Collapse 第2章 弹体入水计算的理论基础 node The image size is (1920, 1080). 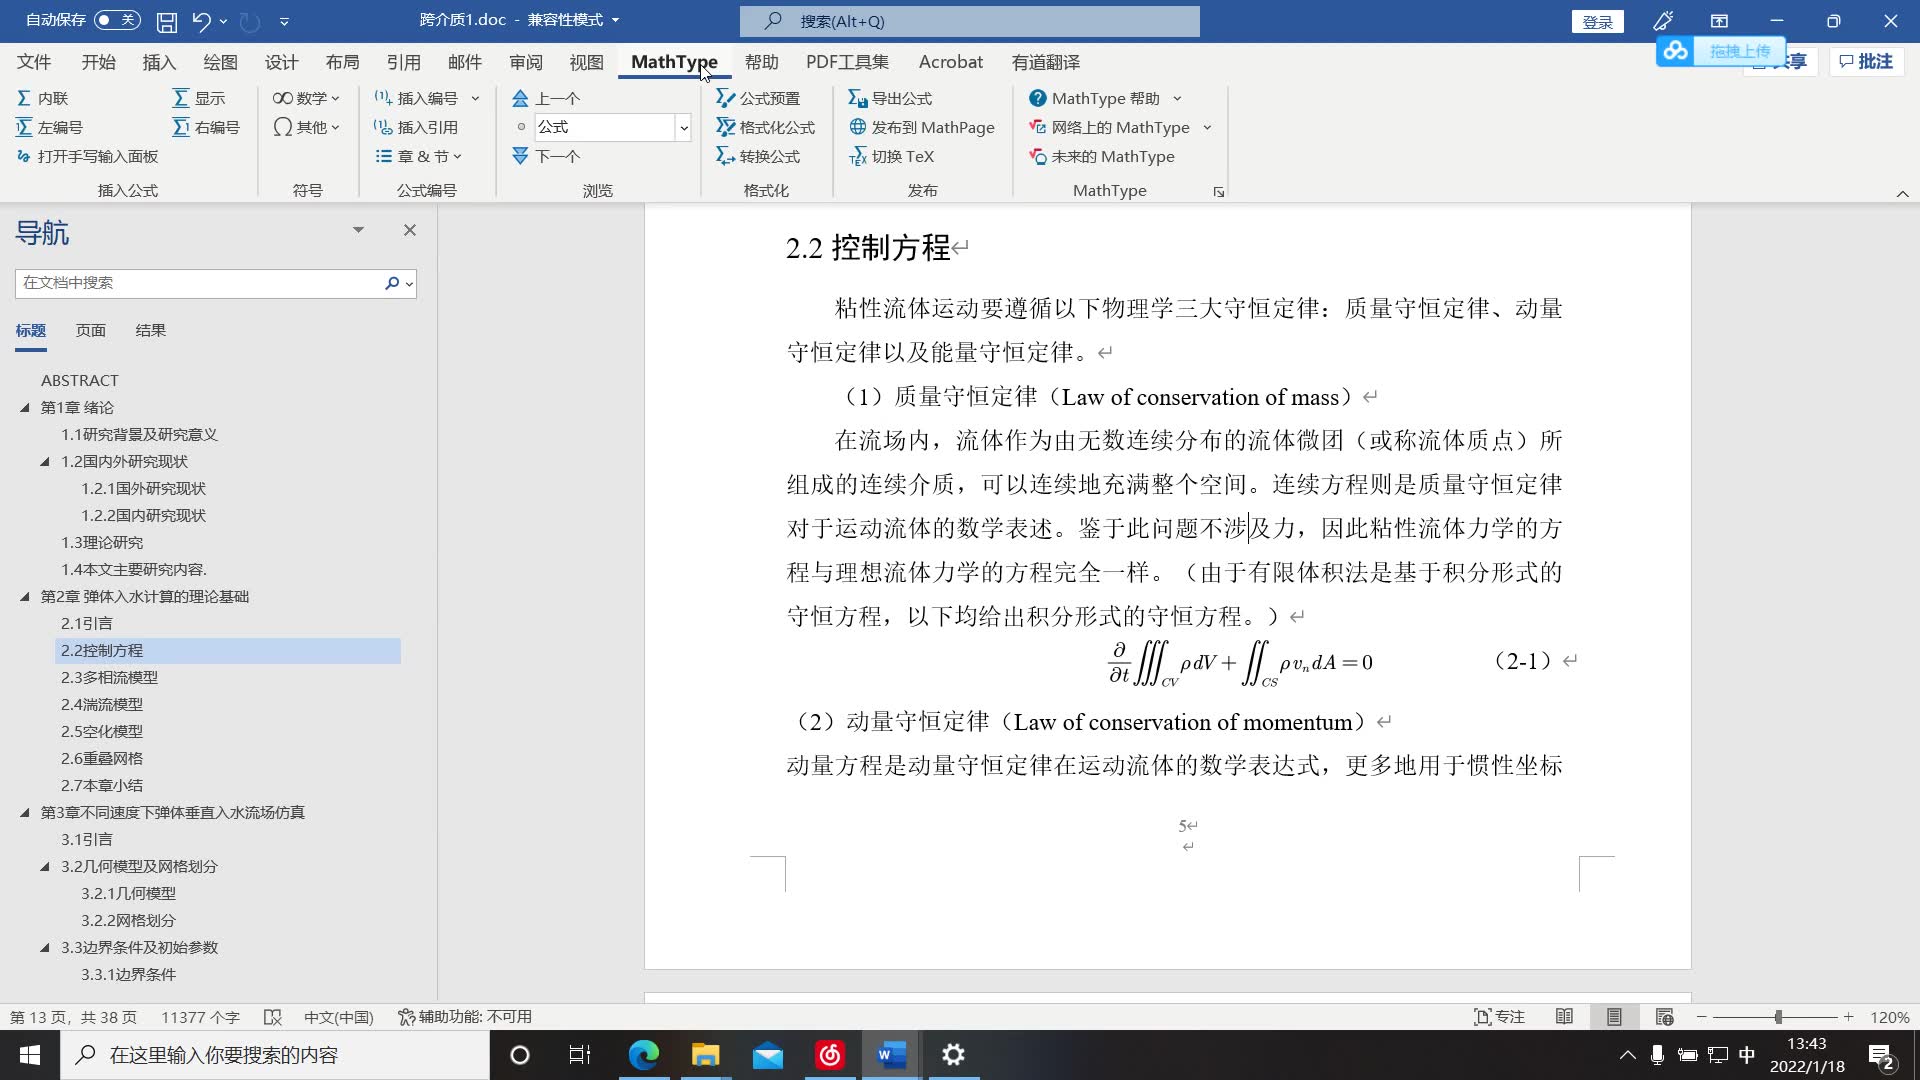[x=25, y=596]
